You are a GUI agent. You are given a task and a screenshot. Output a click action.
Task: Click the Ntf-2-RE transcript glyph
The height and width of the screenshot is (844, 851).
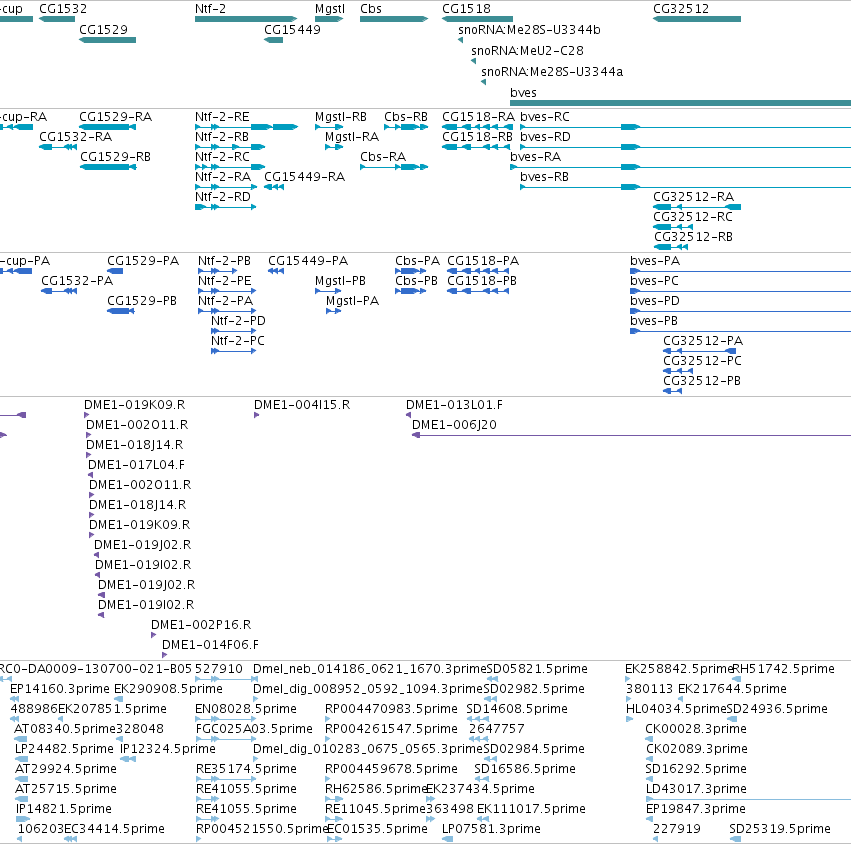pos(246,127)
